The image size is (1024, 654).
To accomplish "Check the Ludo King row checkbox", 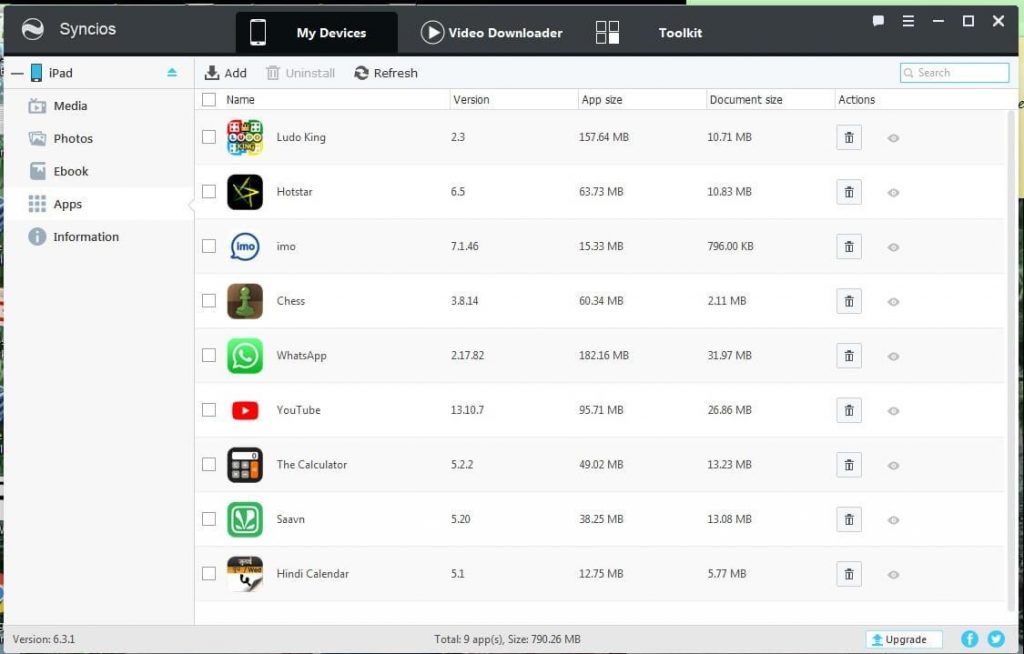I will (x=209, y=137).
